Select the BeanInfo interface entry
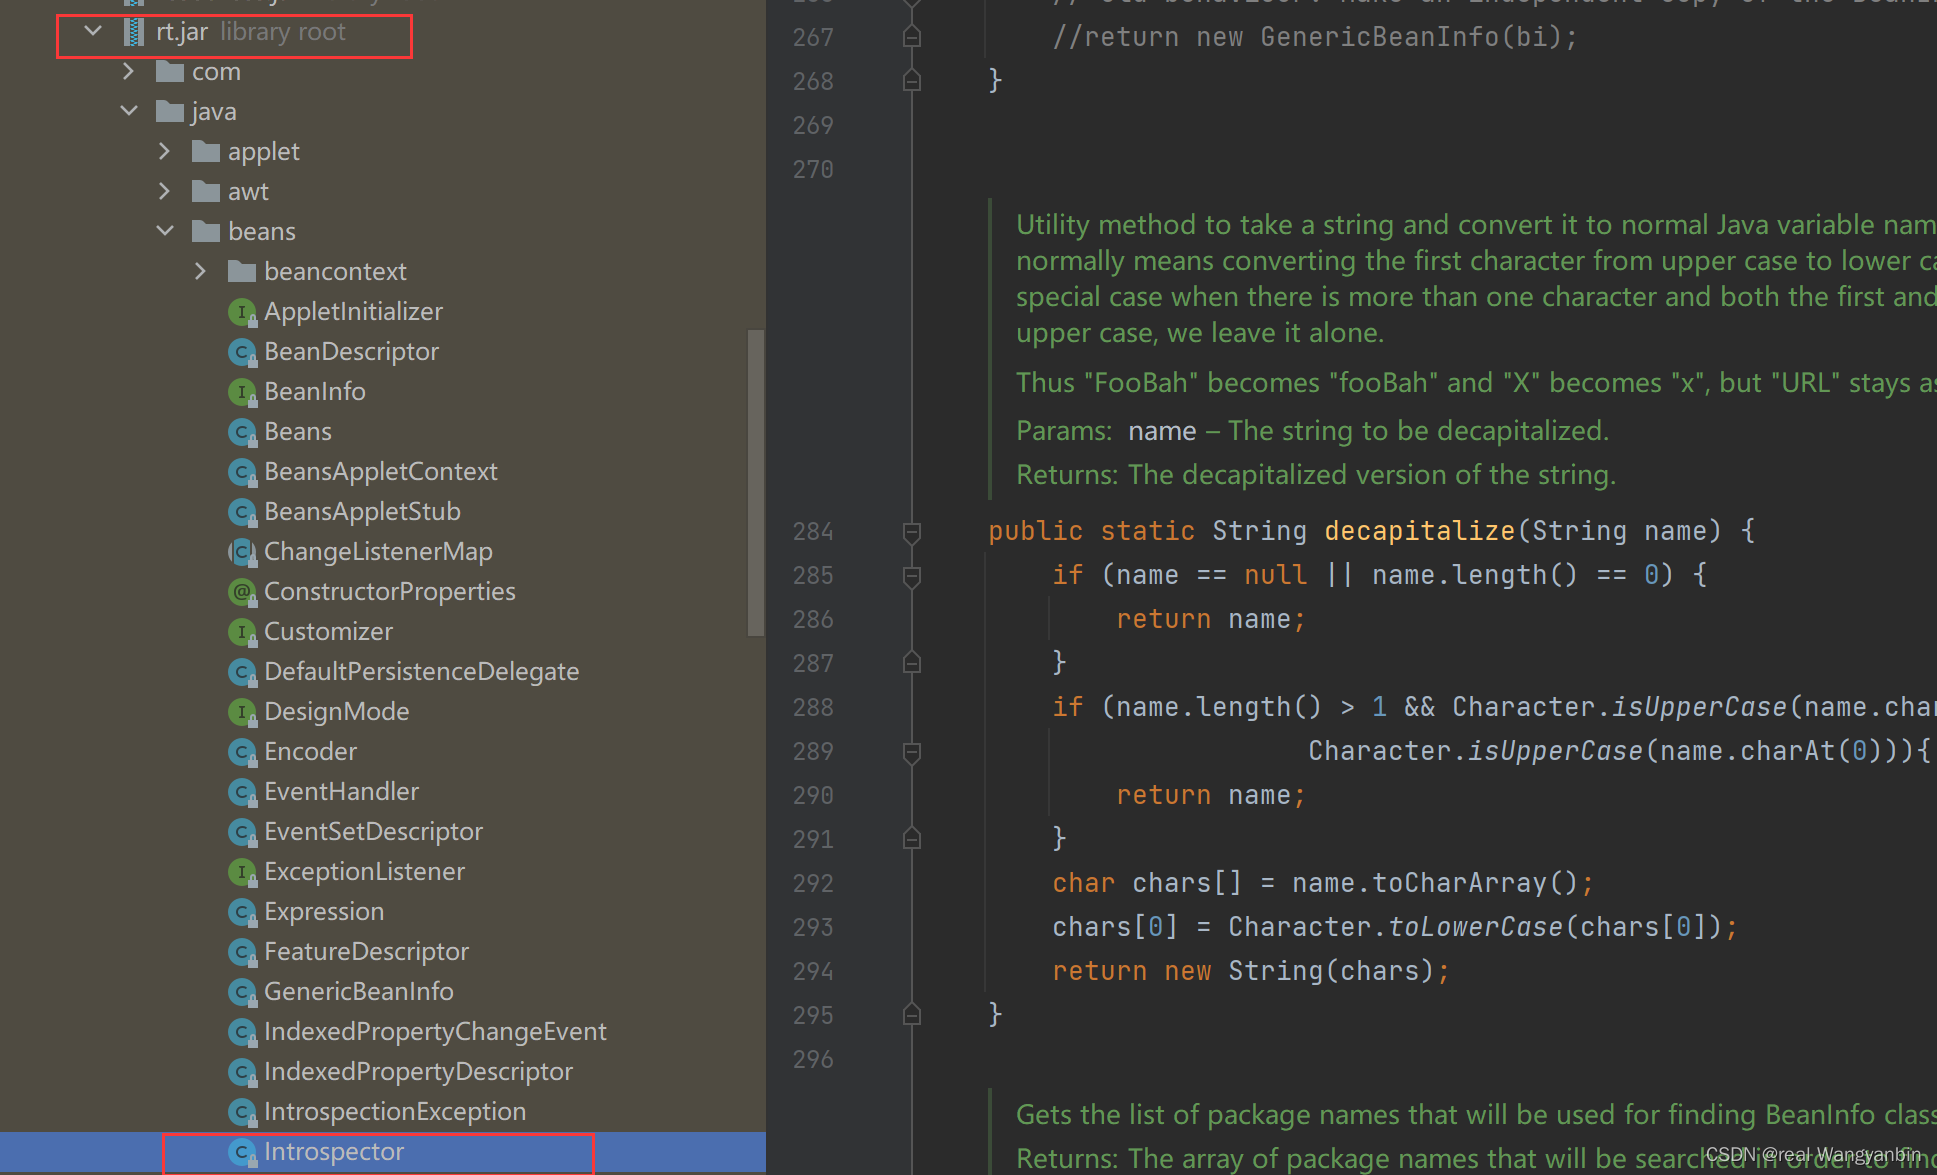1937x1175 pixels. tap(315, 392)
